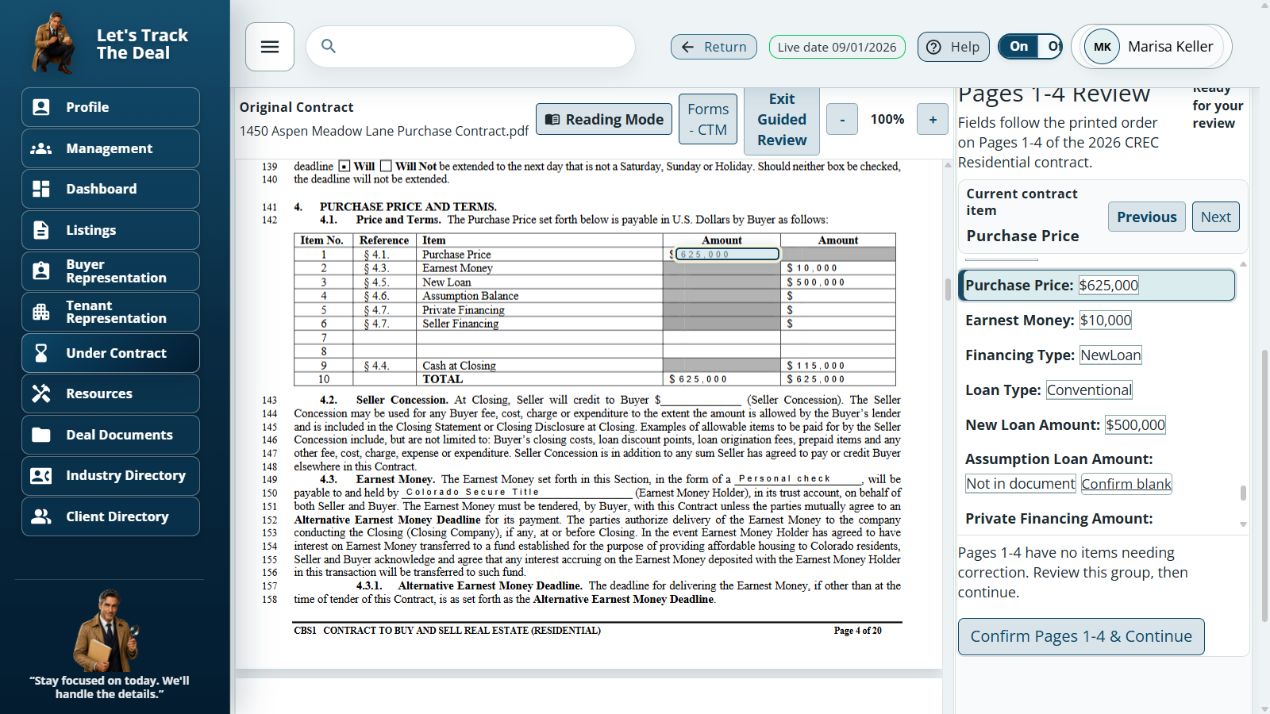The height and width of the screenshot is (714, 1270).
Task: Click the Private Financing Amount label
Action: [1059, 518]
